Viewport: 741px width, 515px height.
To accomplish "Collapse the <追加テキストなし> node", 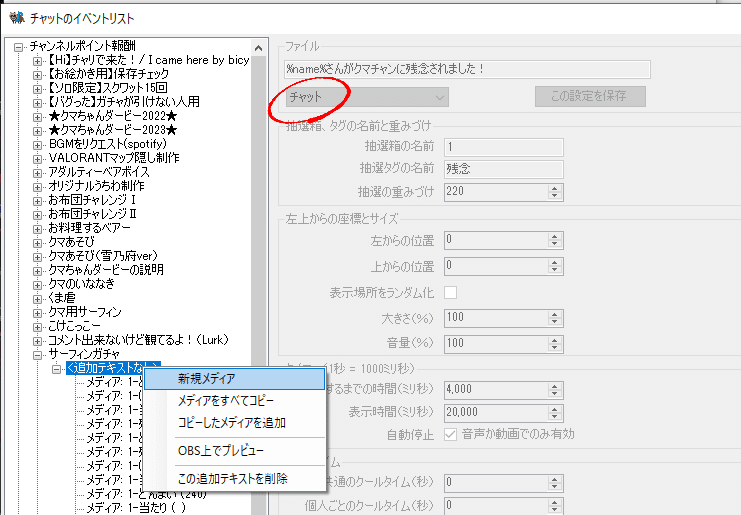I will click(x=56, y=369).
